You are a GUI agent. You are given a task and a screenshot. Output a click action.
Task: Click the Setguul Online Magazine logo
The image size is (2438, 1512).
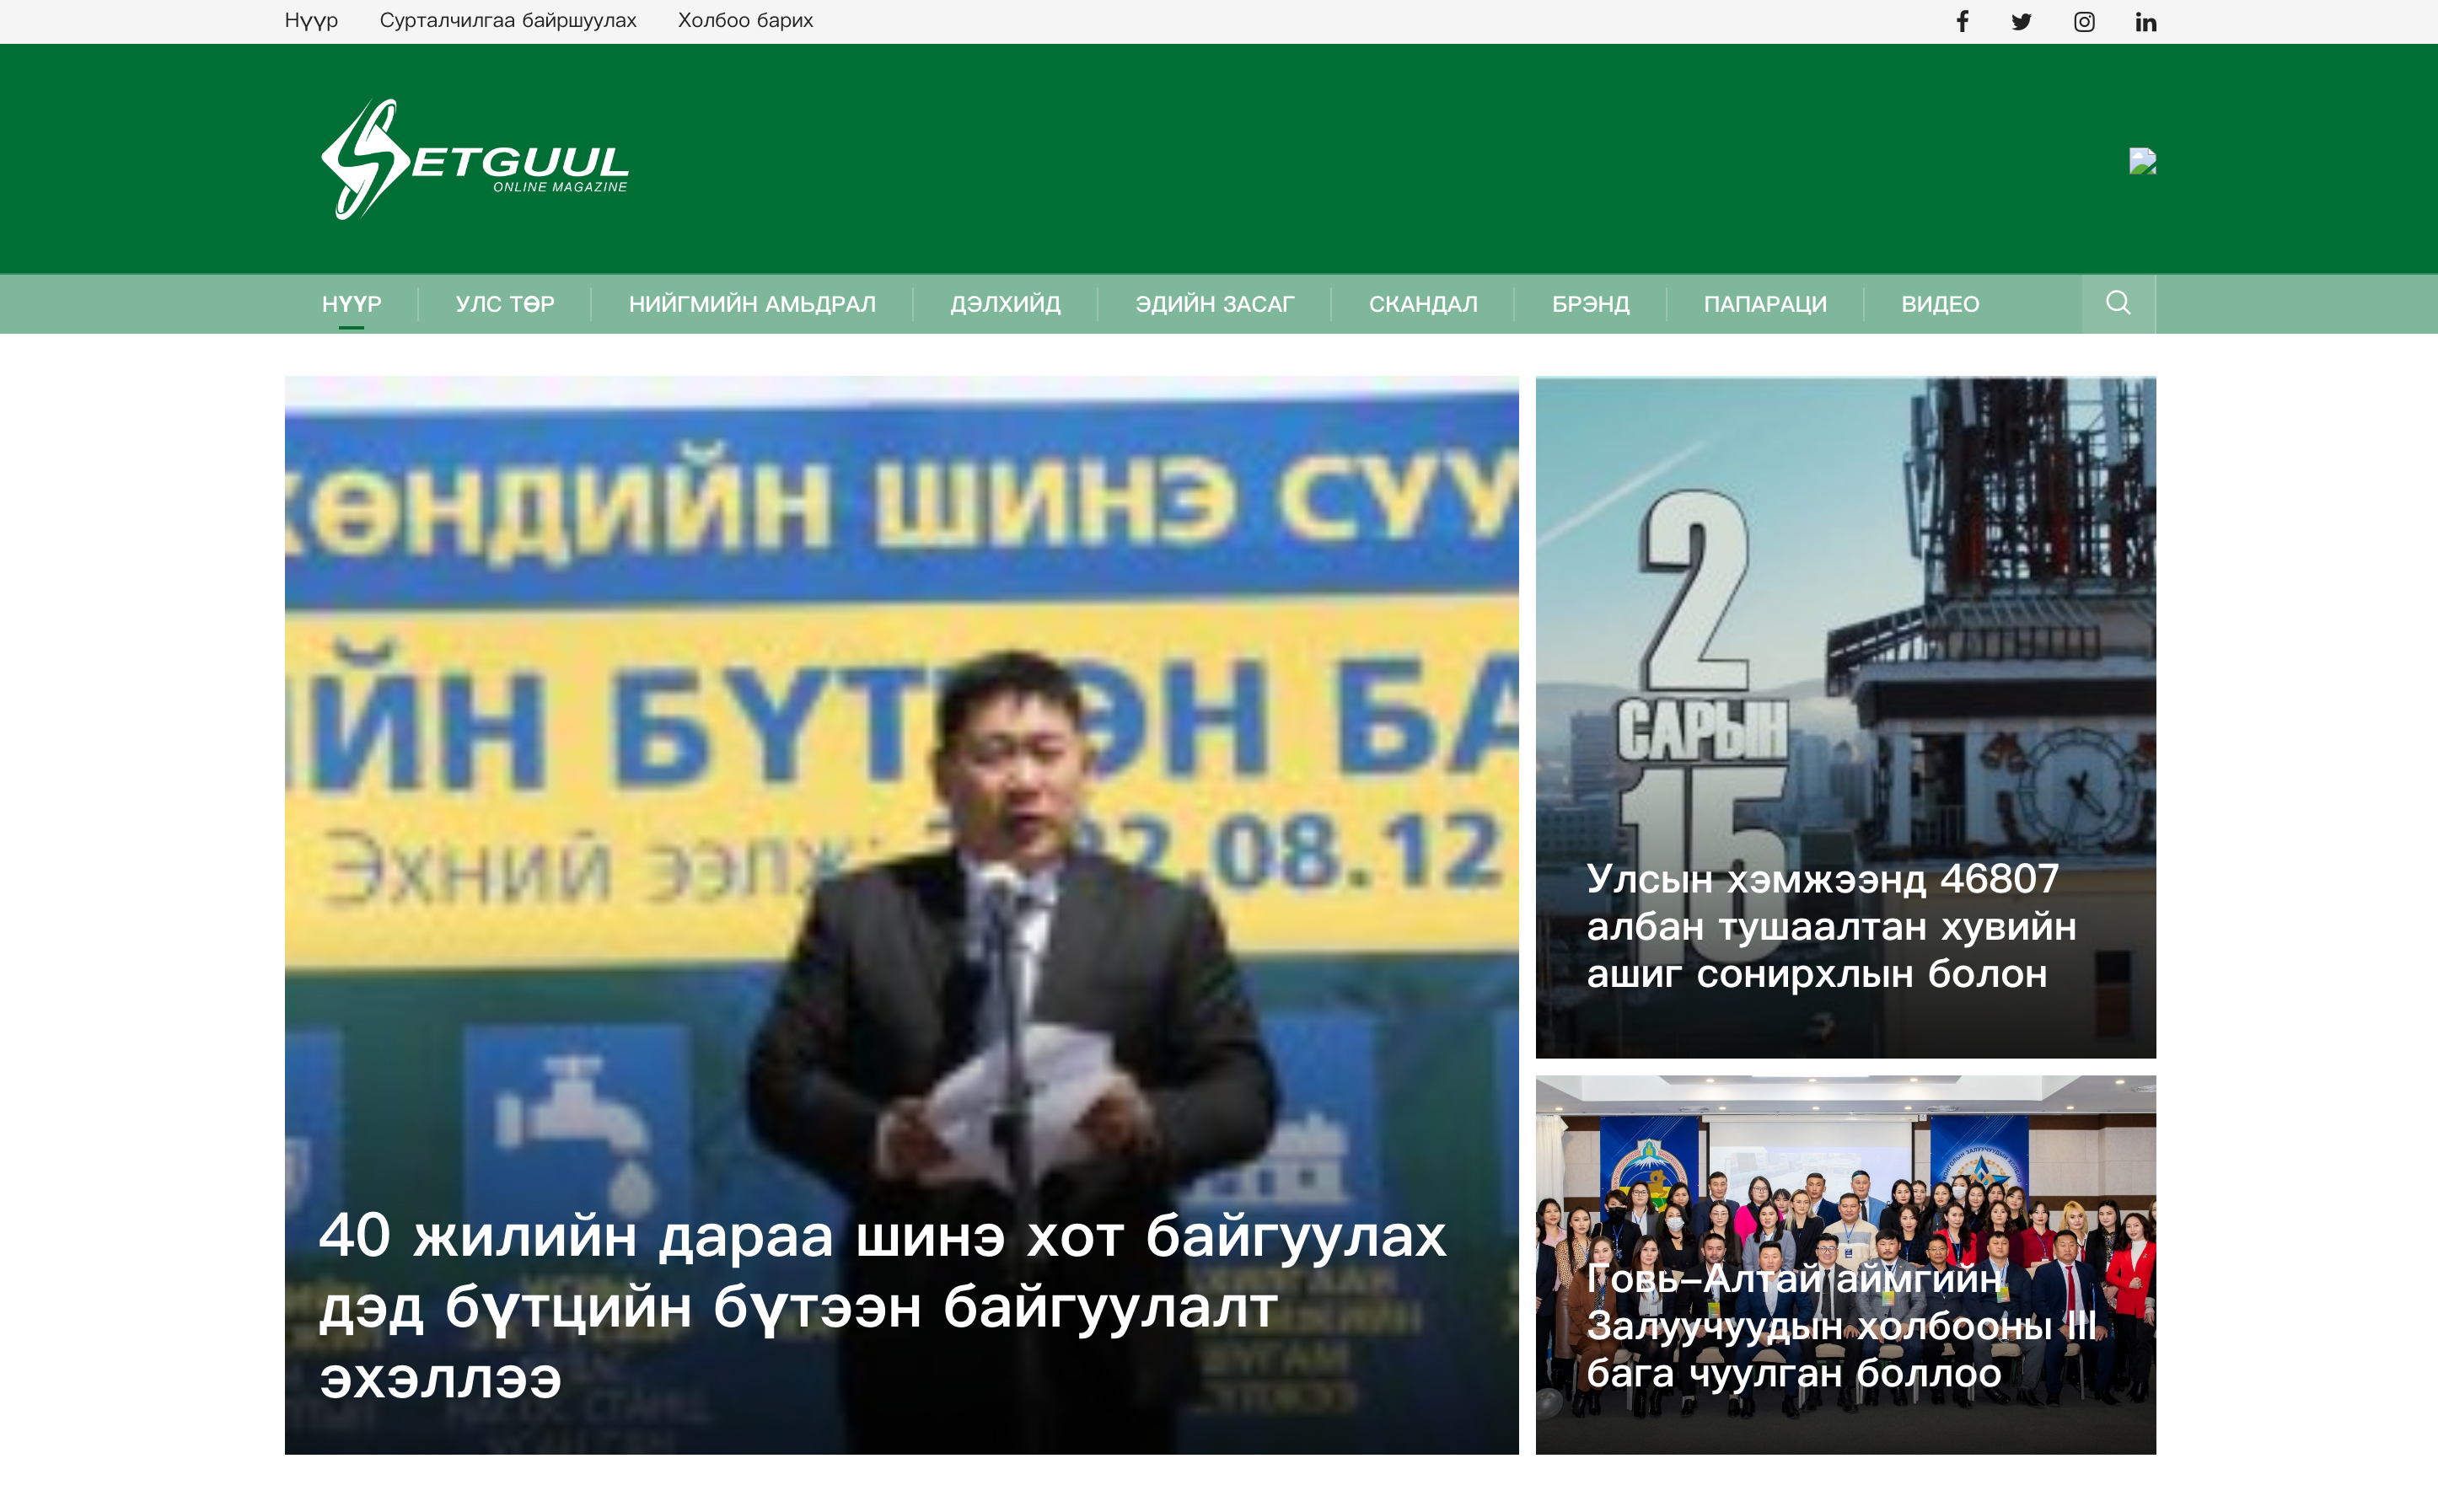pyautogui.click(x=474, y=160)
